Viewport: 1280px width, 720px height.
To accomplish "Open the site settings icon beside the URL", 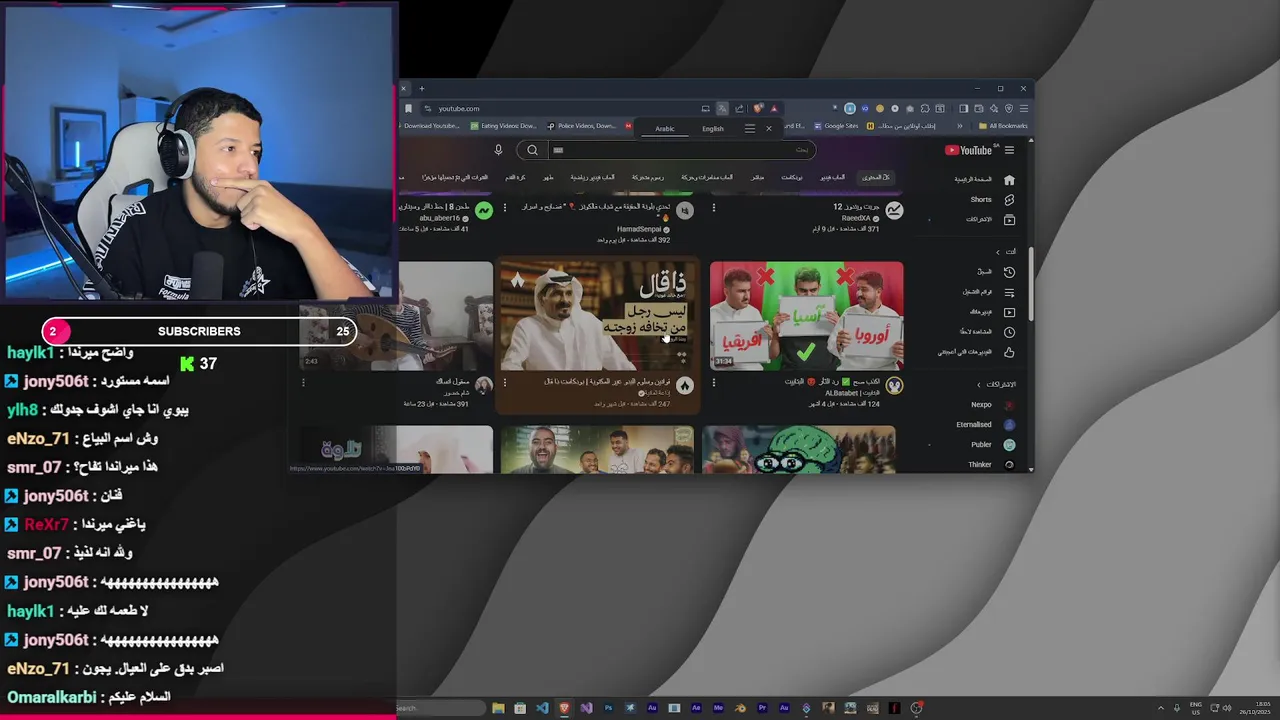I will pos(428,108).
